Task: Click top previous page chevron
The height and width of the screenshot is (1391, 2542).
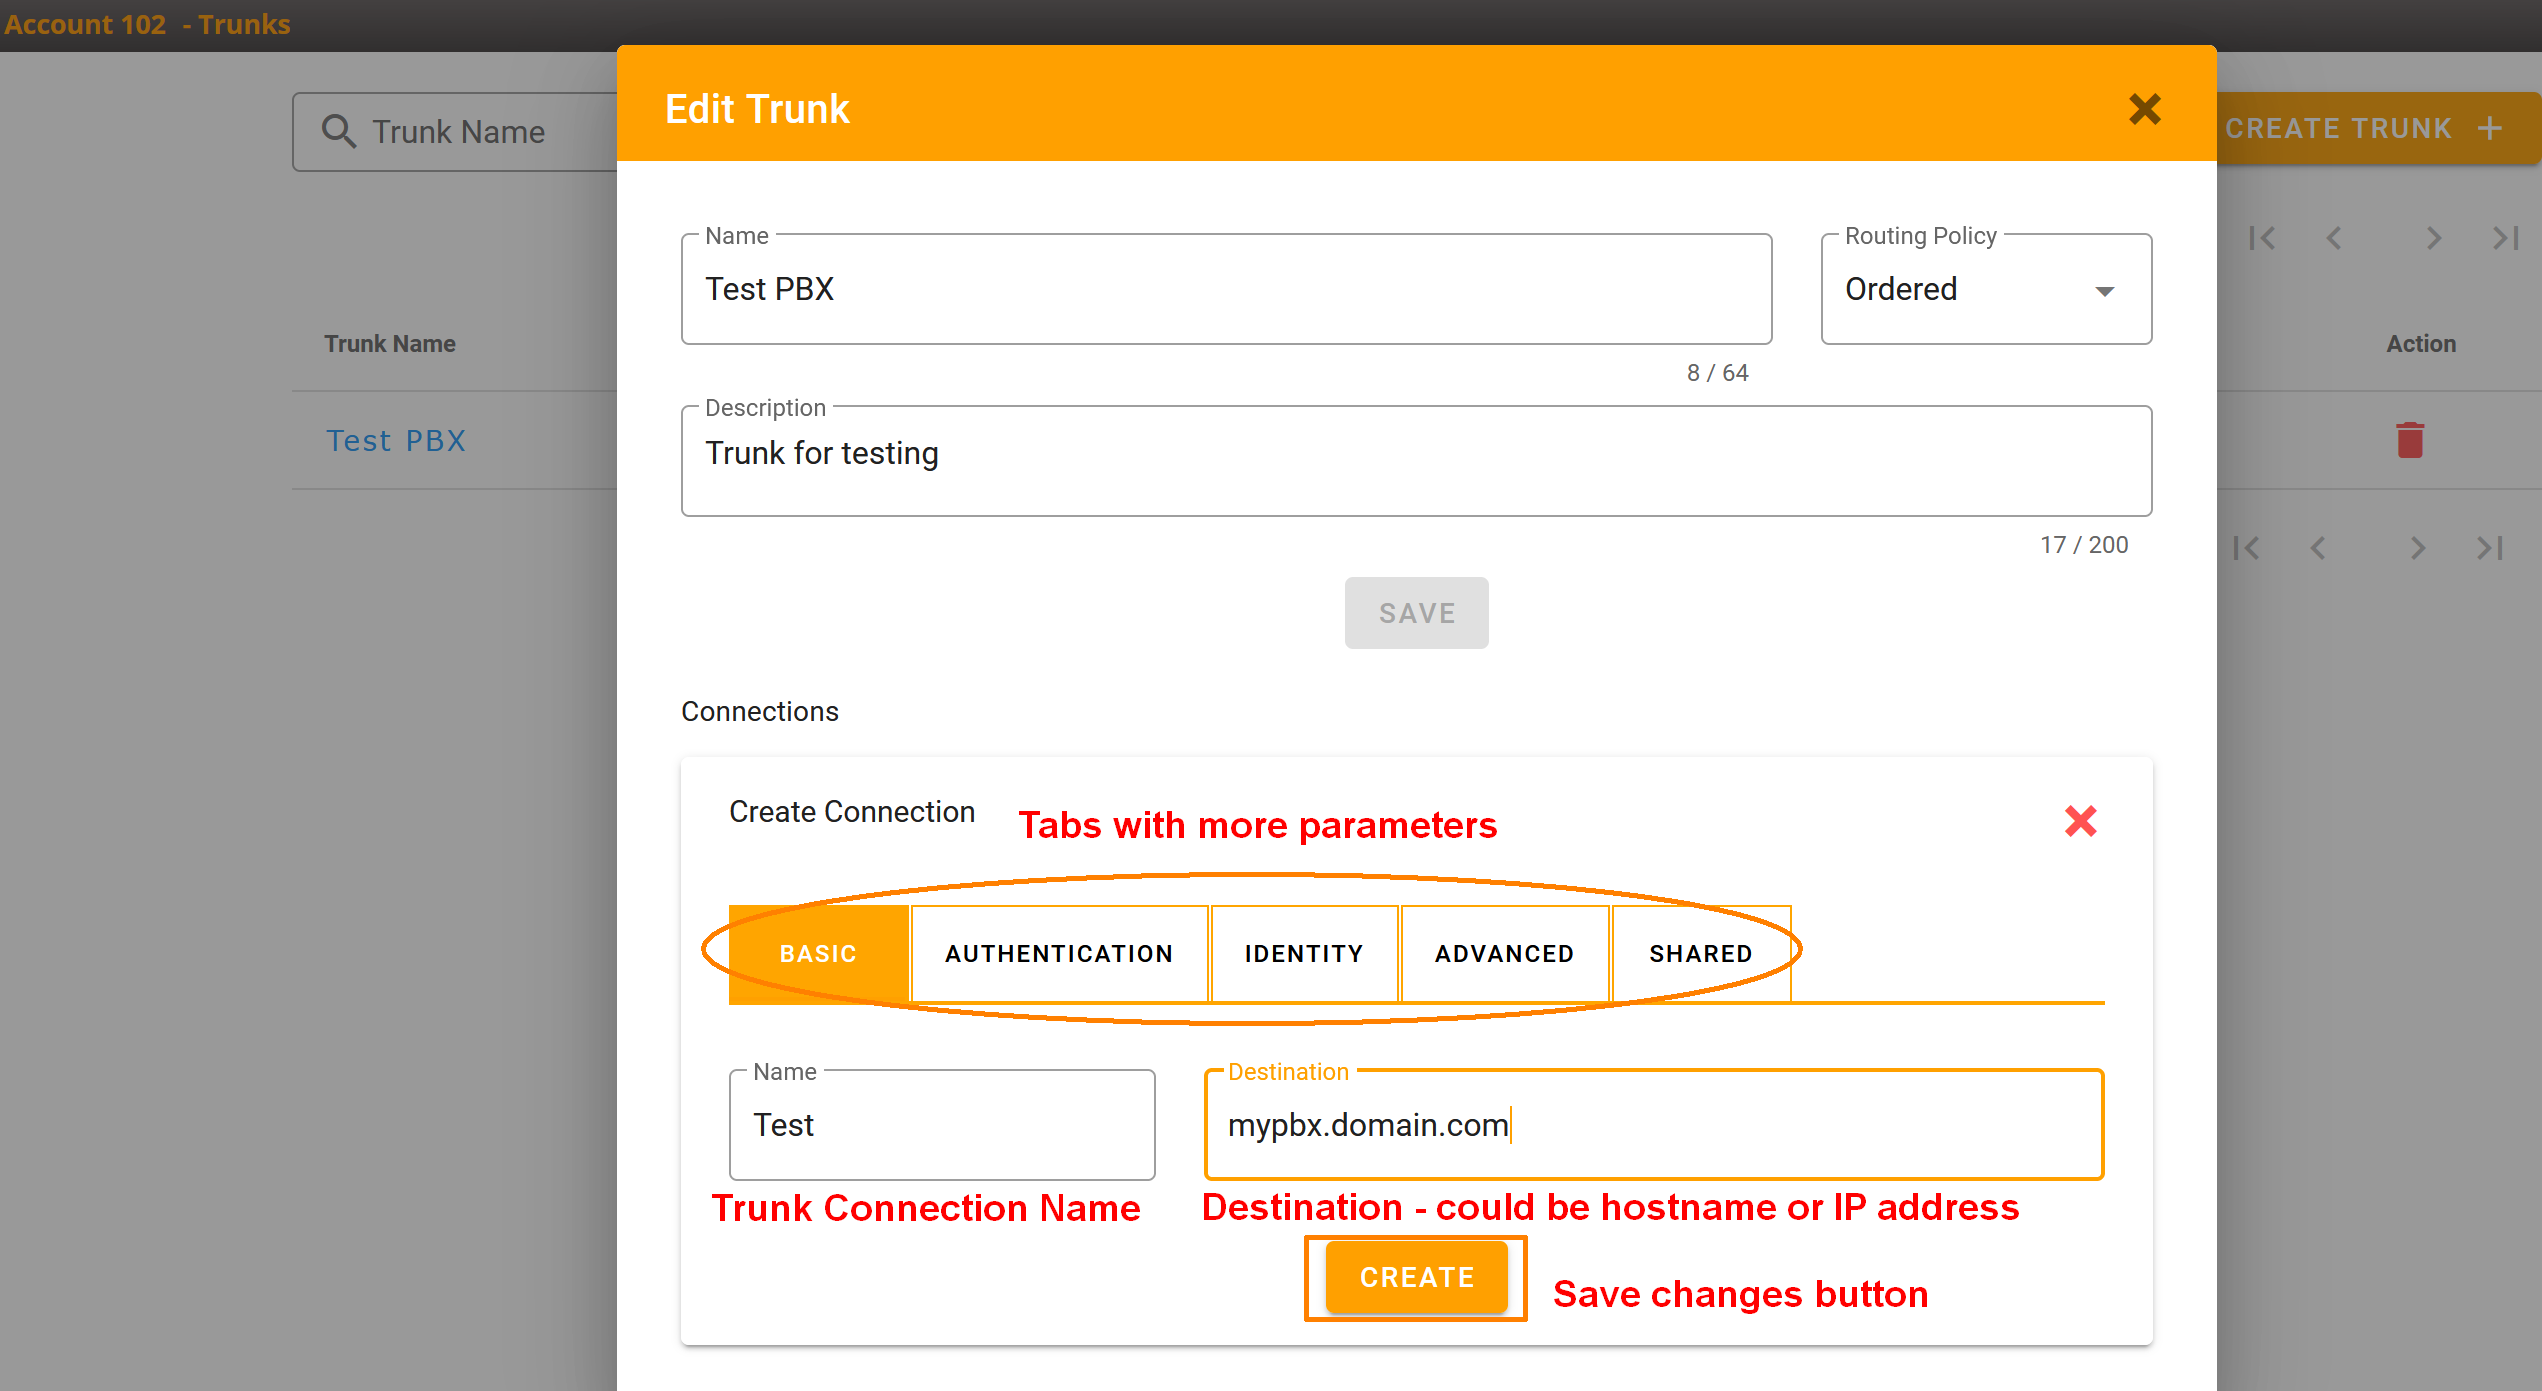Action: click(2334, 238)
